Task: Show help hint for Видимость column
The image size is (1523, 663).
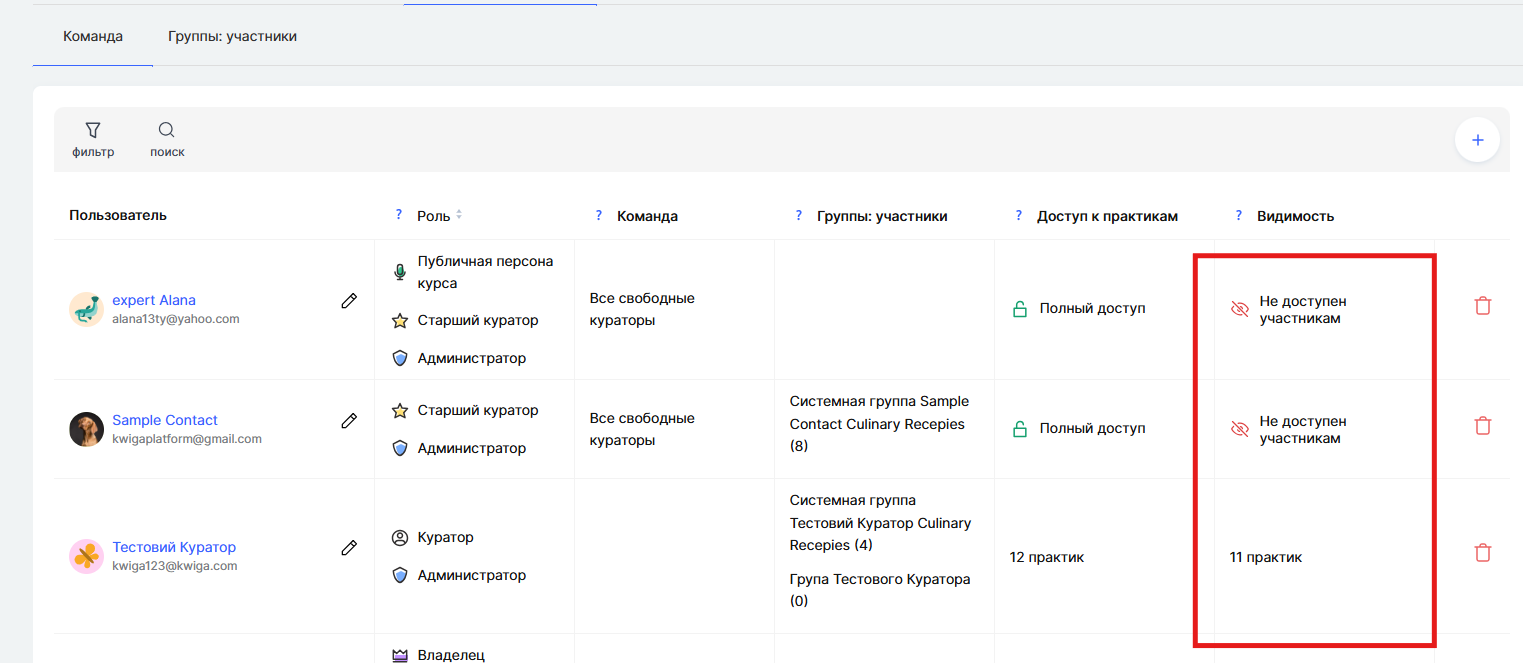Action: pos(1239,215)
